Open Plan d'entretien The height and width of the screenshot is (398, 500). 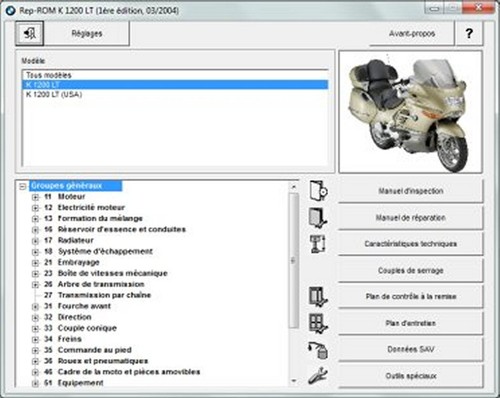pos(411,323)
